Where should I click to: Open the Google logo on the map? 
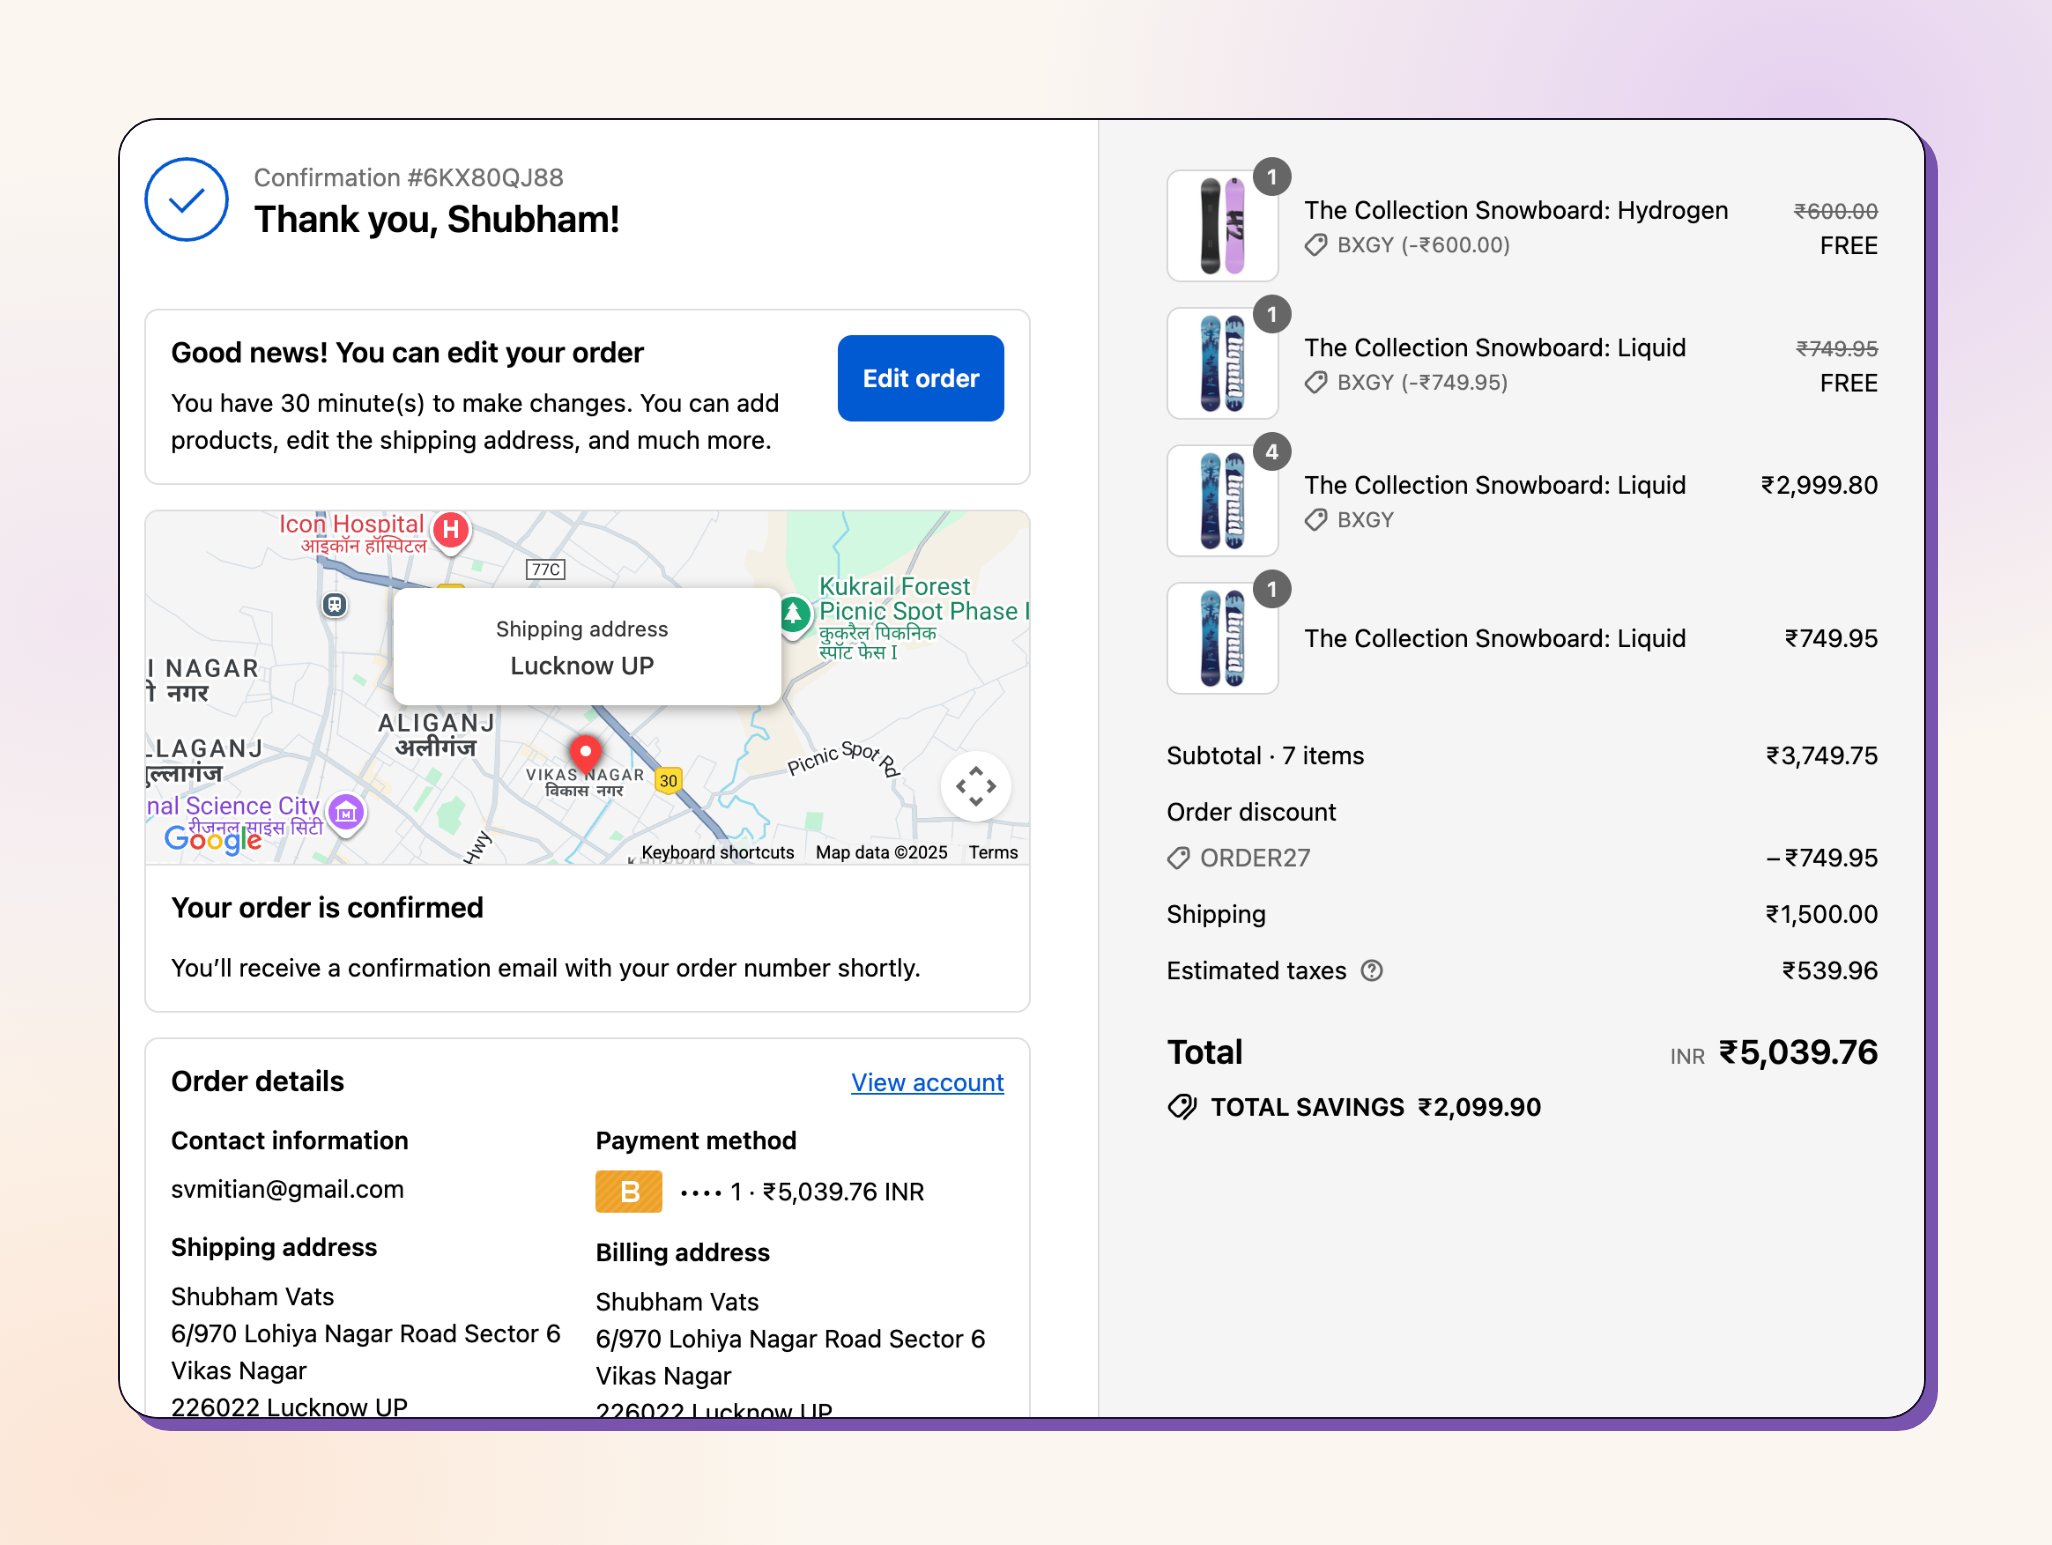click(213, 838)
